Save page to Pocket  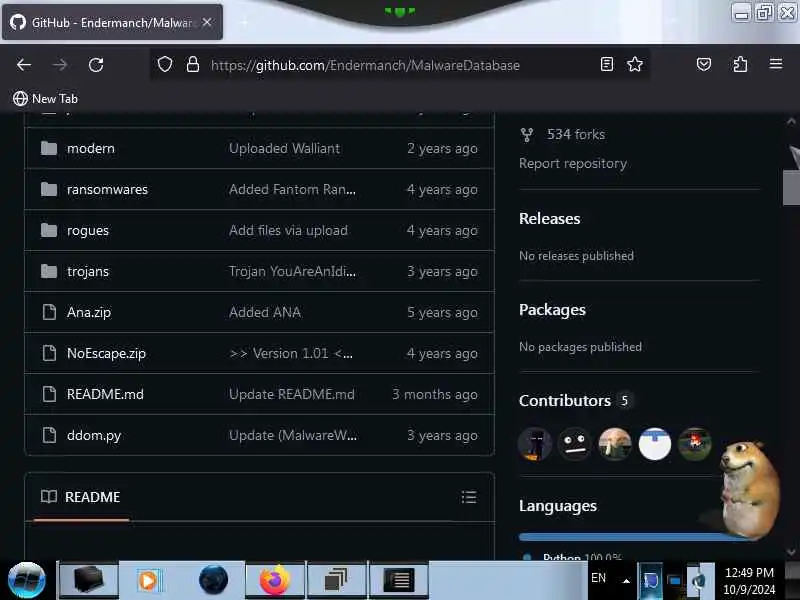[704, 64]
